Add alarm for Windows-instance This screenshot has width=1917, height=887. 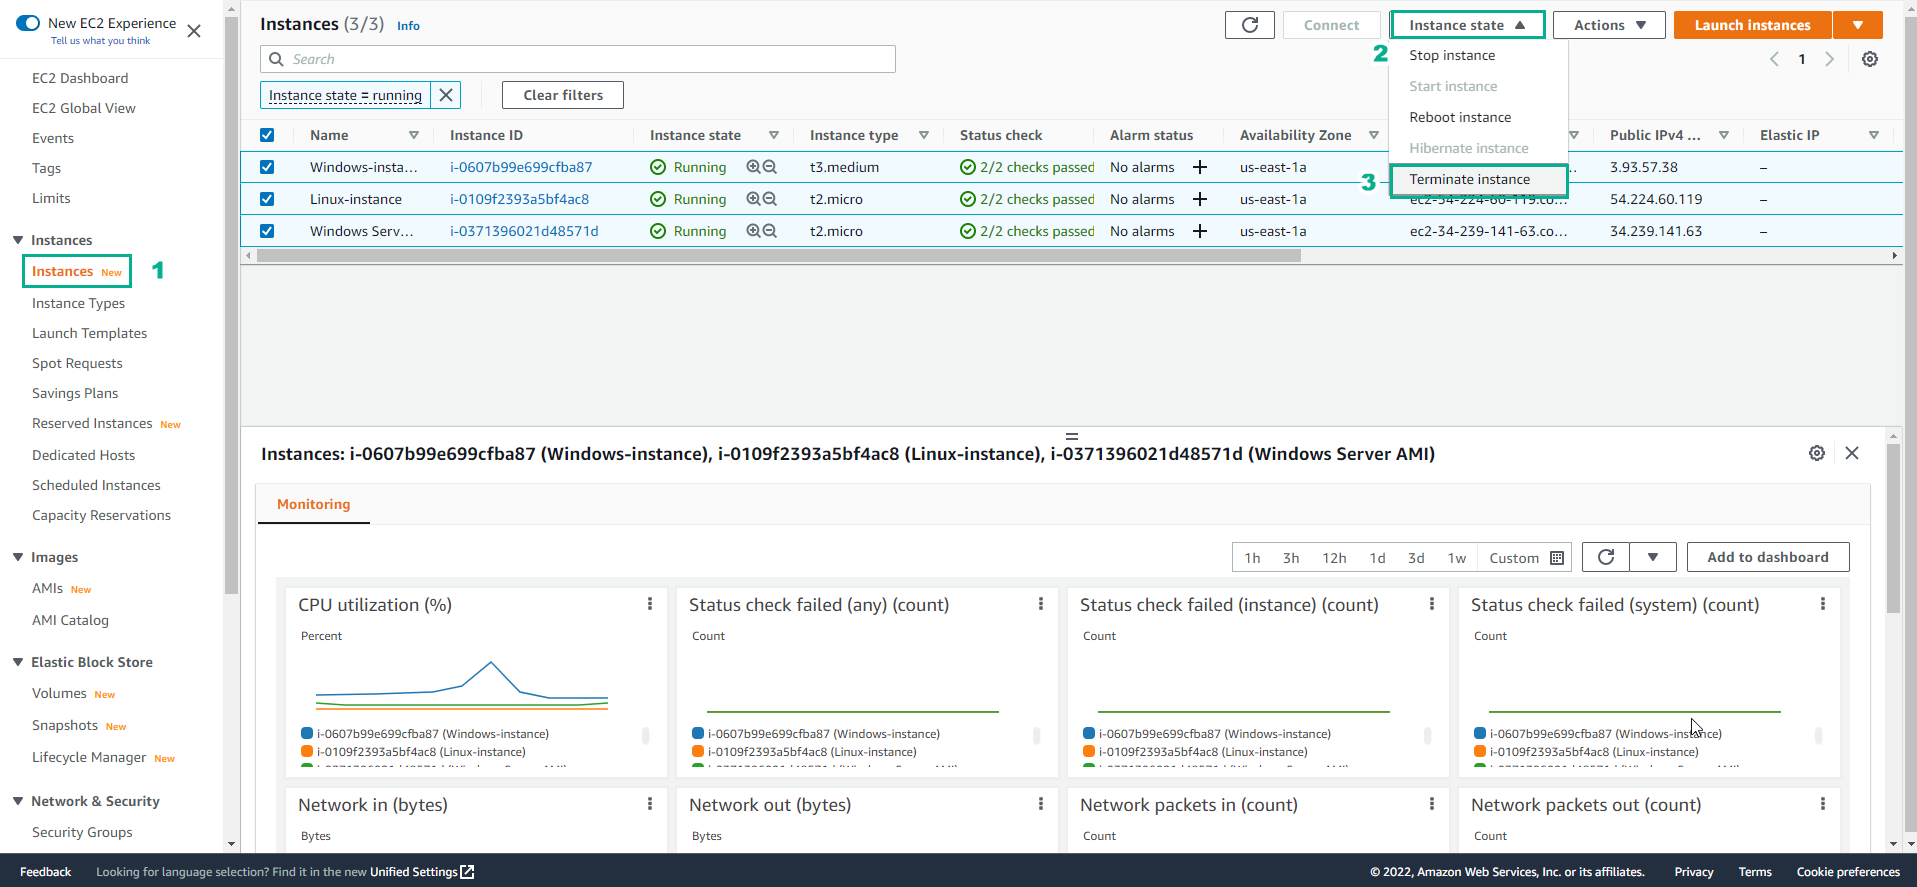click(x=1200, y=167)
